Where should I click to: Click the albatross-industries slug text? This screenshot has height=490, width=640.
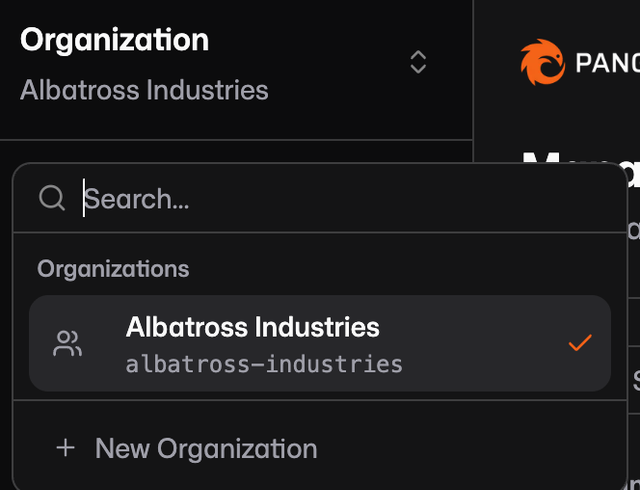[x=264, y=365]
